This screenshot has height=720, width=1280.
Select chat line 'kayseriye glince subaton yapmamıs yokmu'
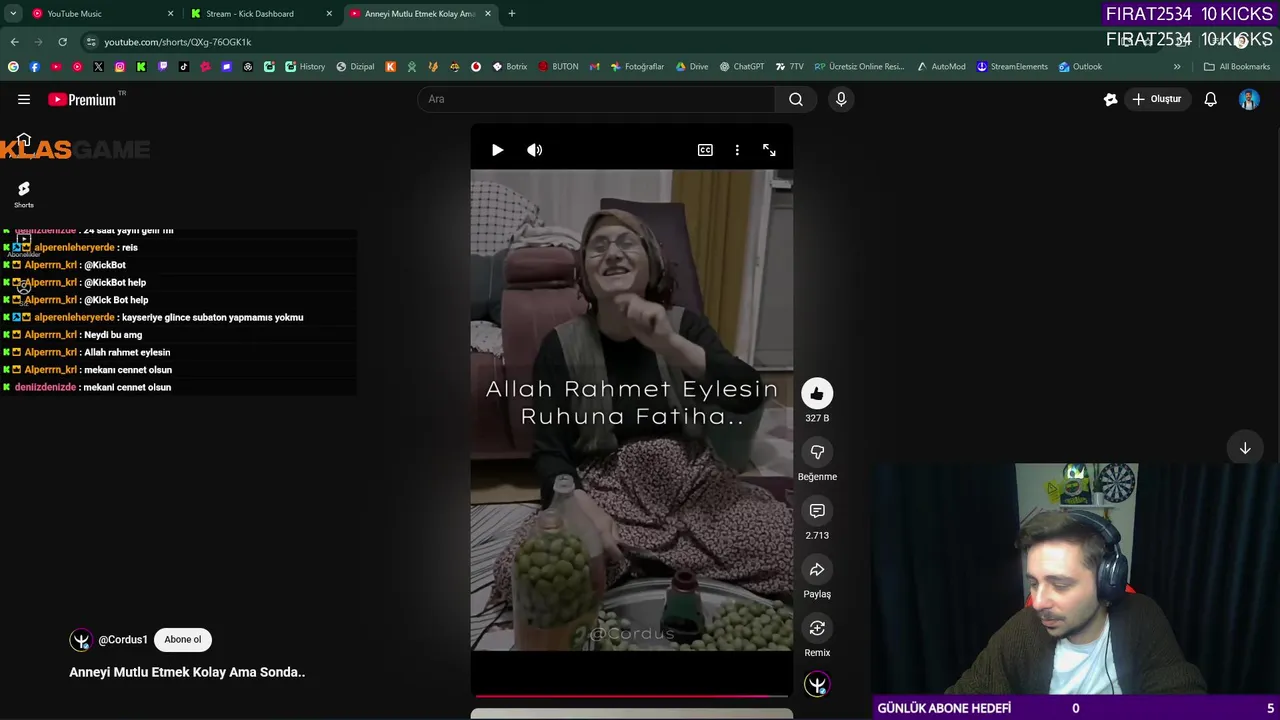coord(212,317)
